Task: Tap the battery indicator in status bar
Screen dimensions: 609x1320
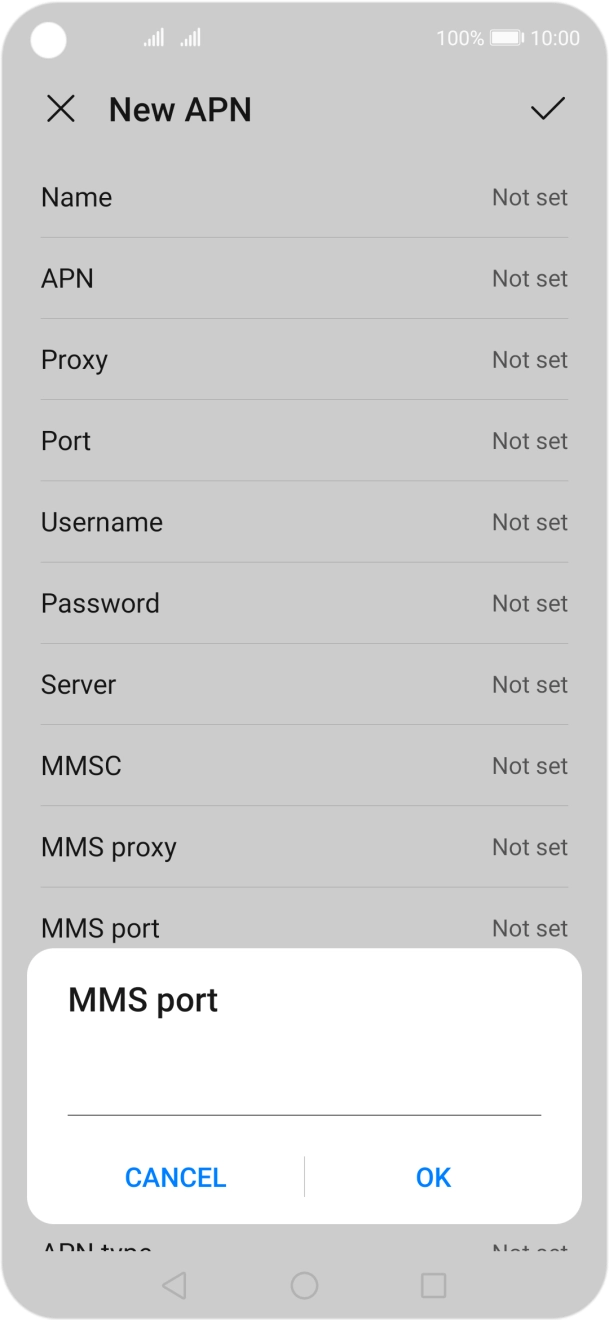Action: point(506,38)
